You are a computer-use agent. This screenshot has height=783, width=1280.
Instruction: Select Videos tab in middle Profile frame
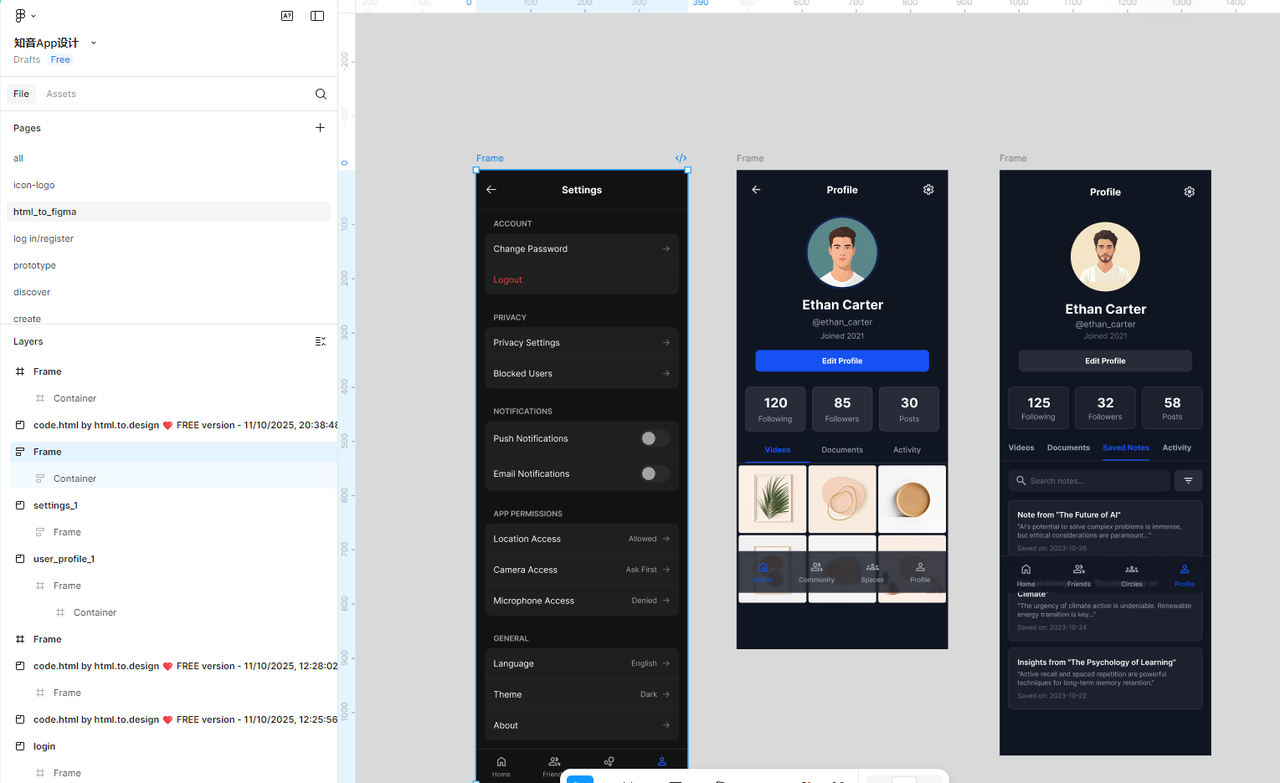point(778,450)
